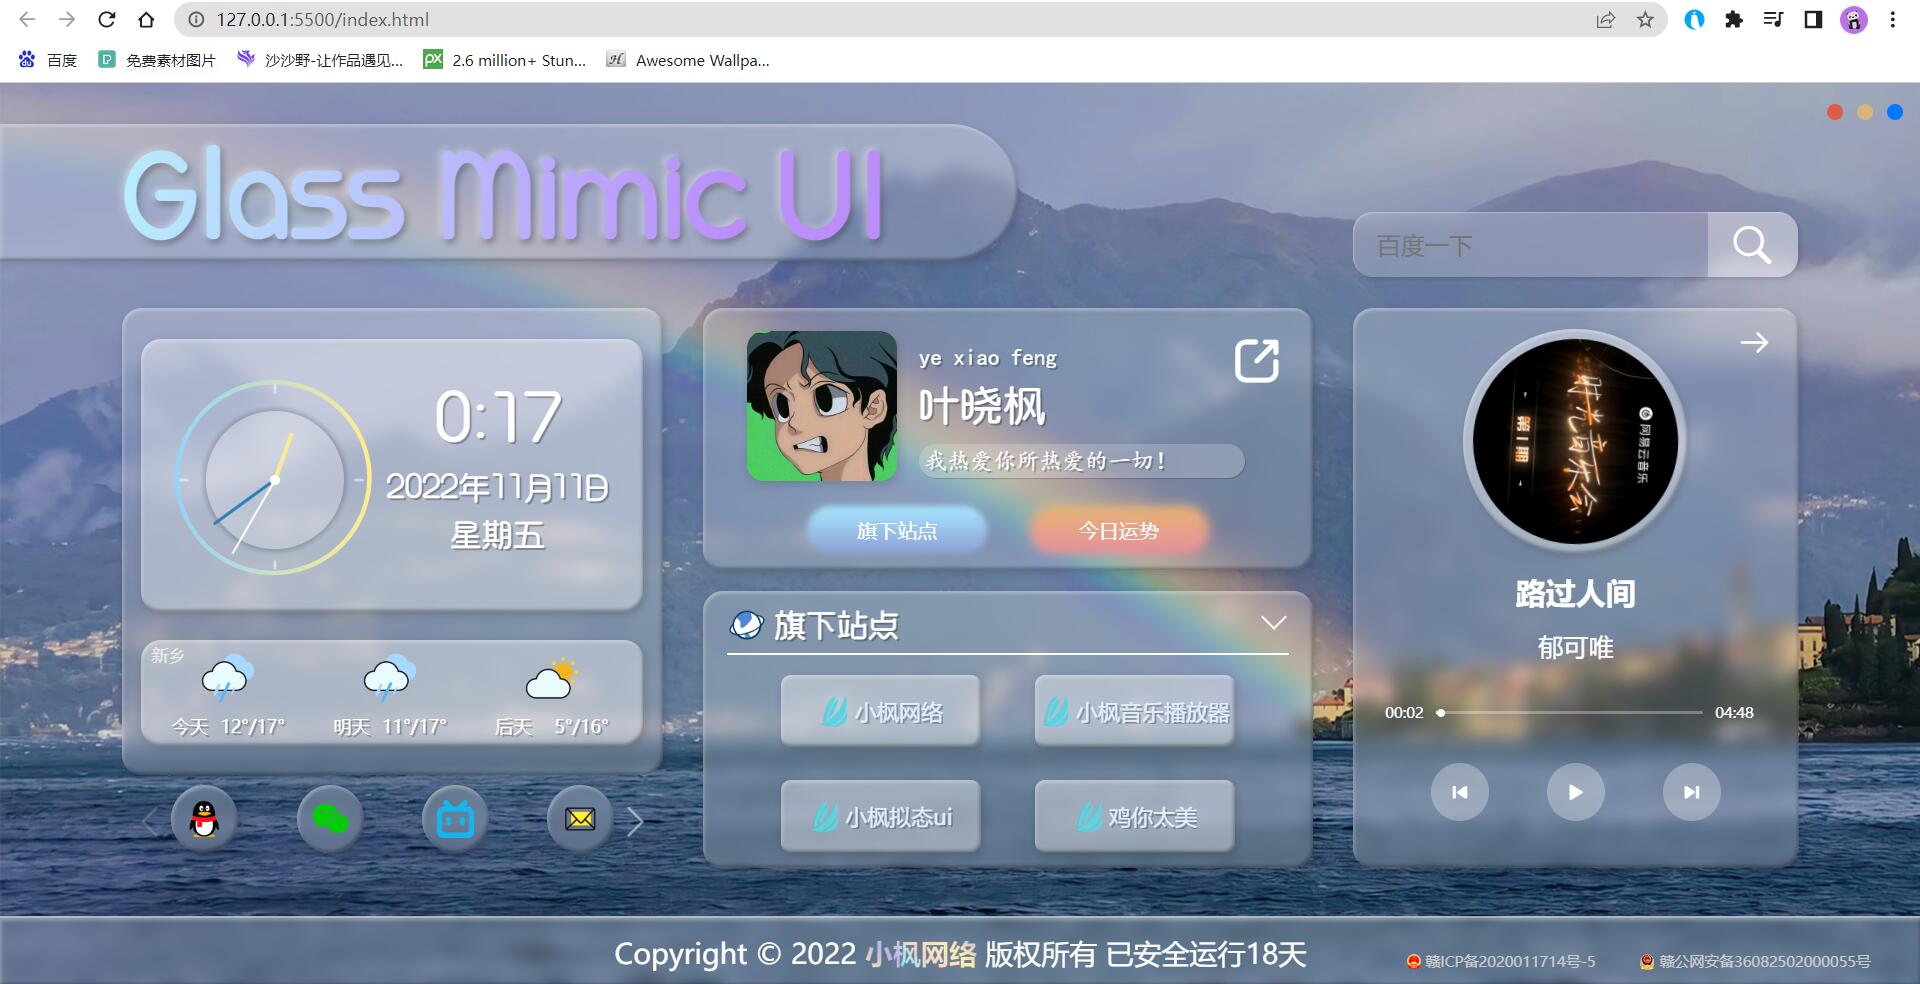Click the 小枫网络 footer link
Image resolution: width=1920 pixels, height=984 pixels.
coord(921,954)
